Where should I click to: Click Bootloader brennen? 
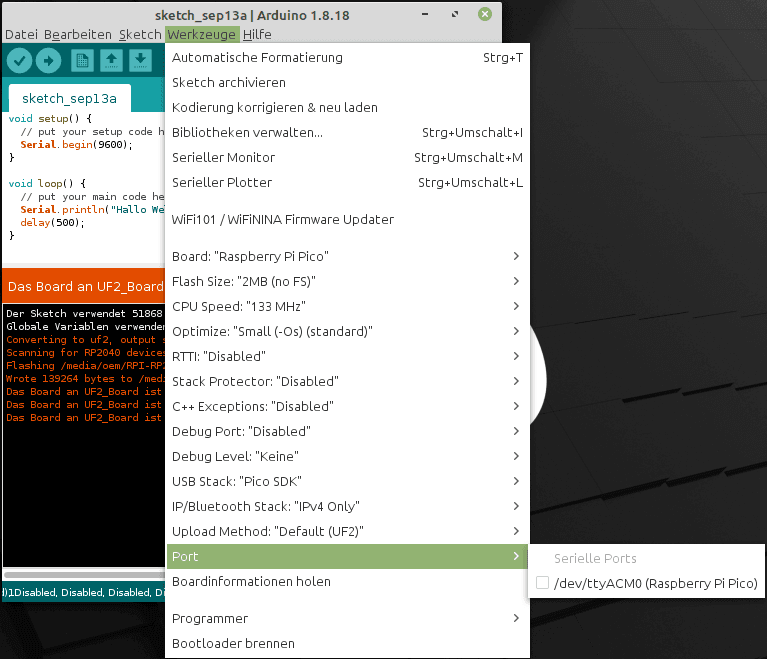[x=233, y=643]
